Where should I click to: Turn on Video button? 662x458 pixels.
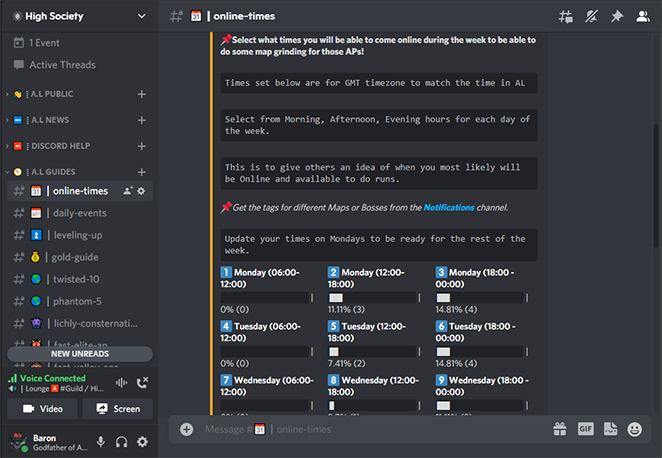pos(43,409)
